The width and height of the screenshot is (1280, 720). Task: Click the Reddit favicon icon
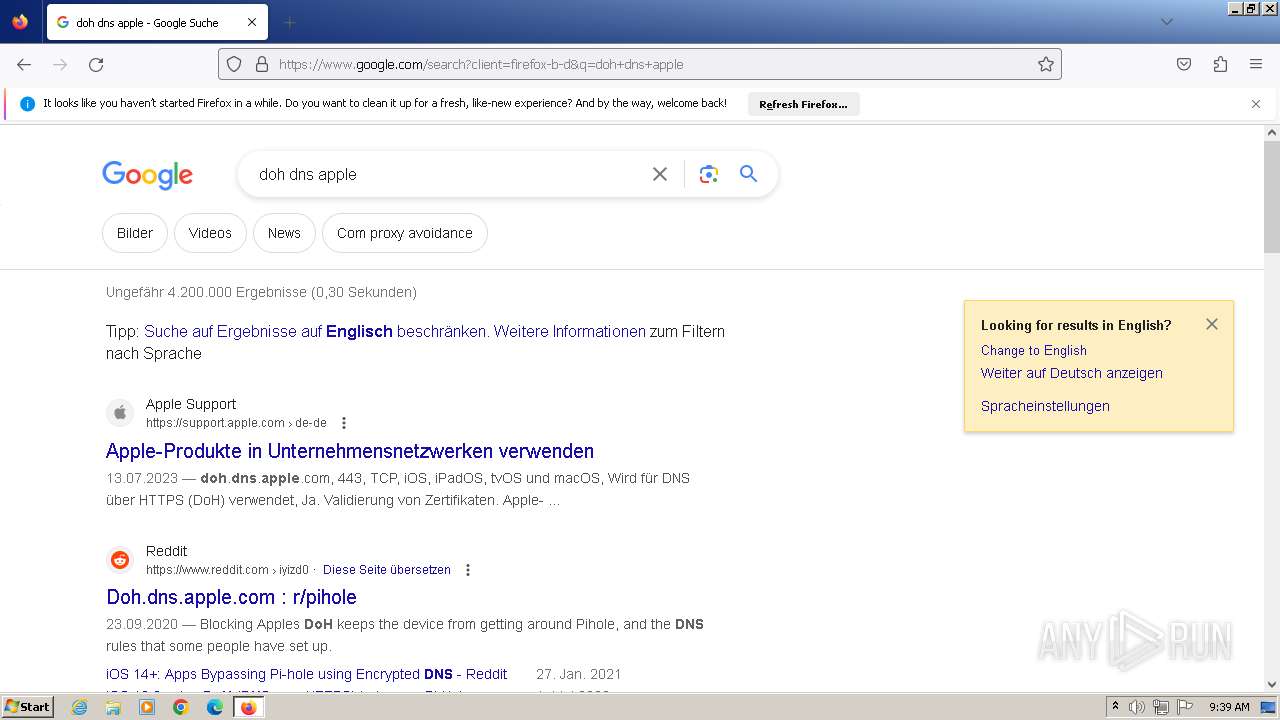tap(120, 560)
